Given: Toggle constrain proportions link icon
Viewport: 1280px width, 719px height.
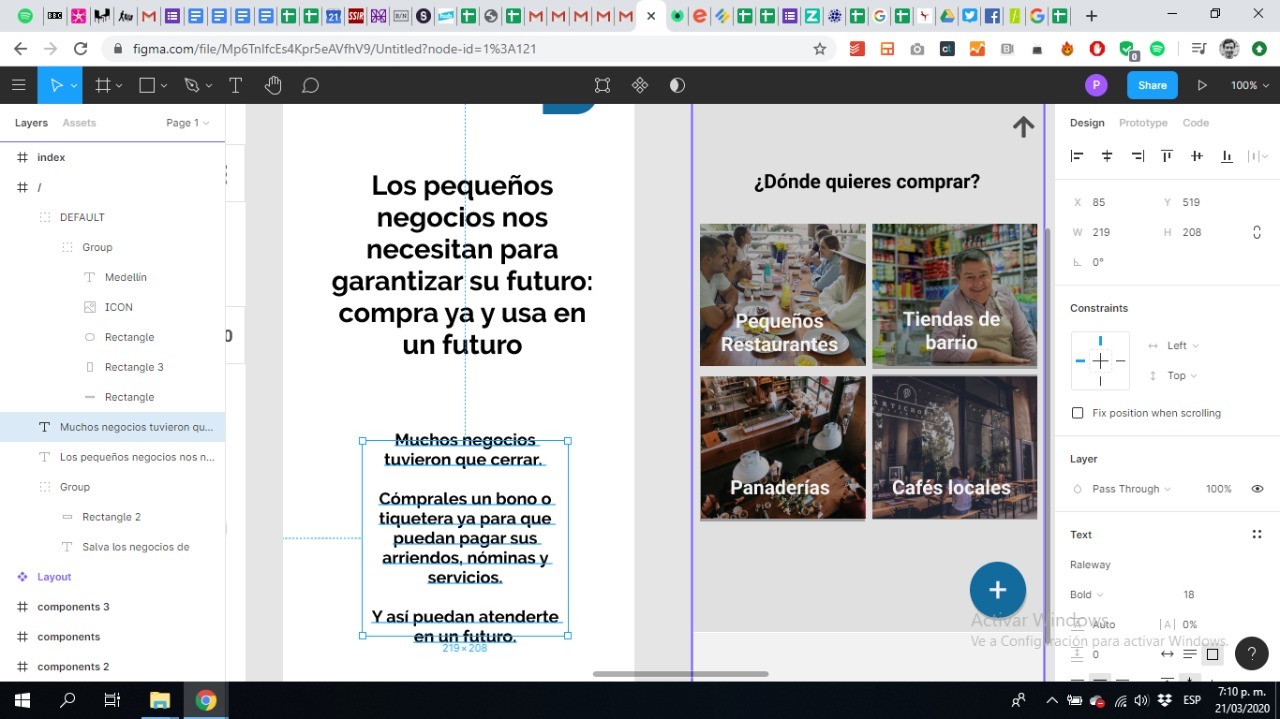Looking at the screenshot, I should [1257, 232].
